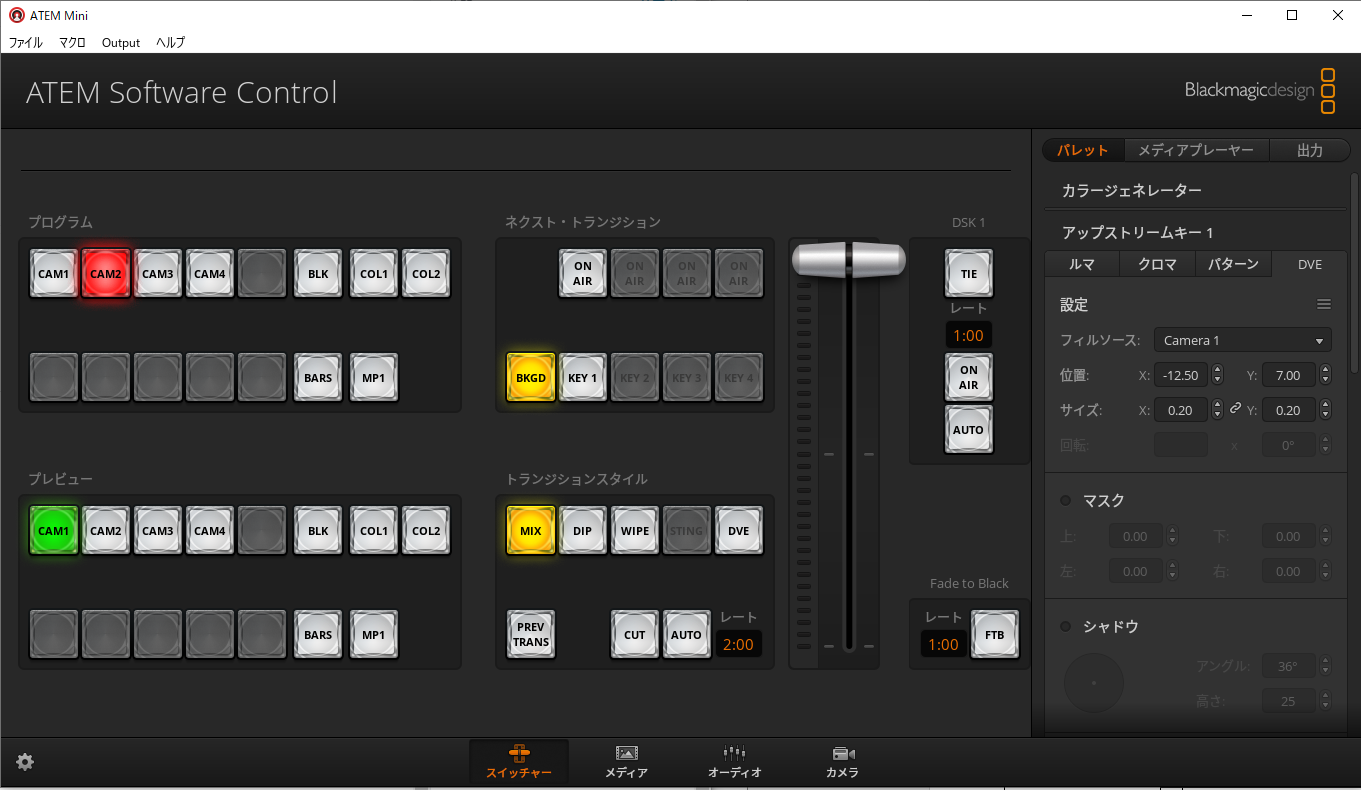
Task: Select MP1 on the プログラム bus
Action: [x=374, y=378]
